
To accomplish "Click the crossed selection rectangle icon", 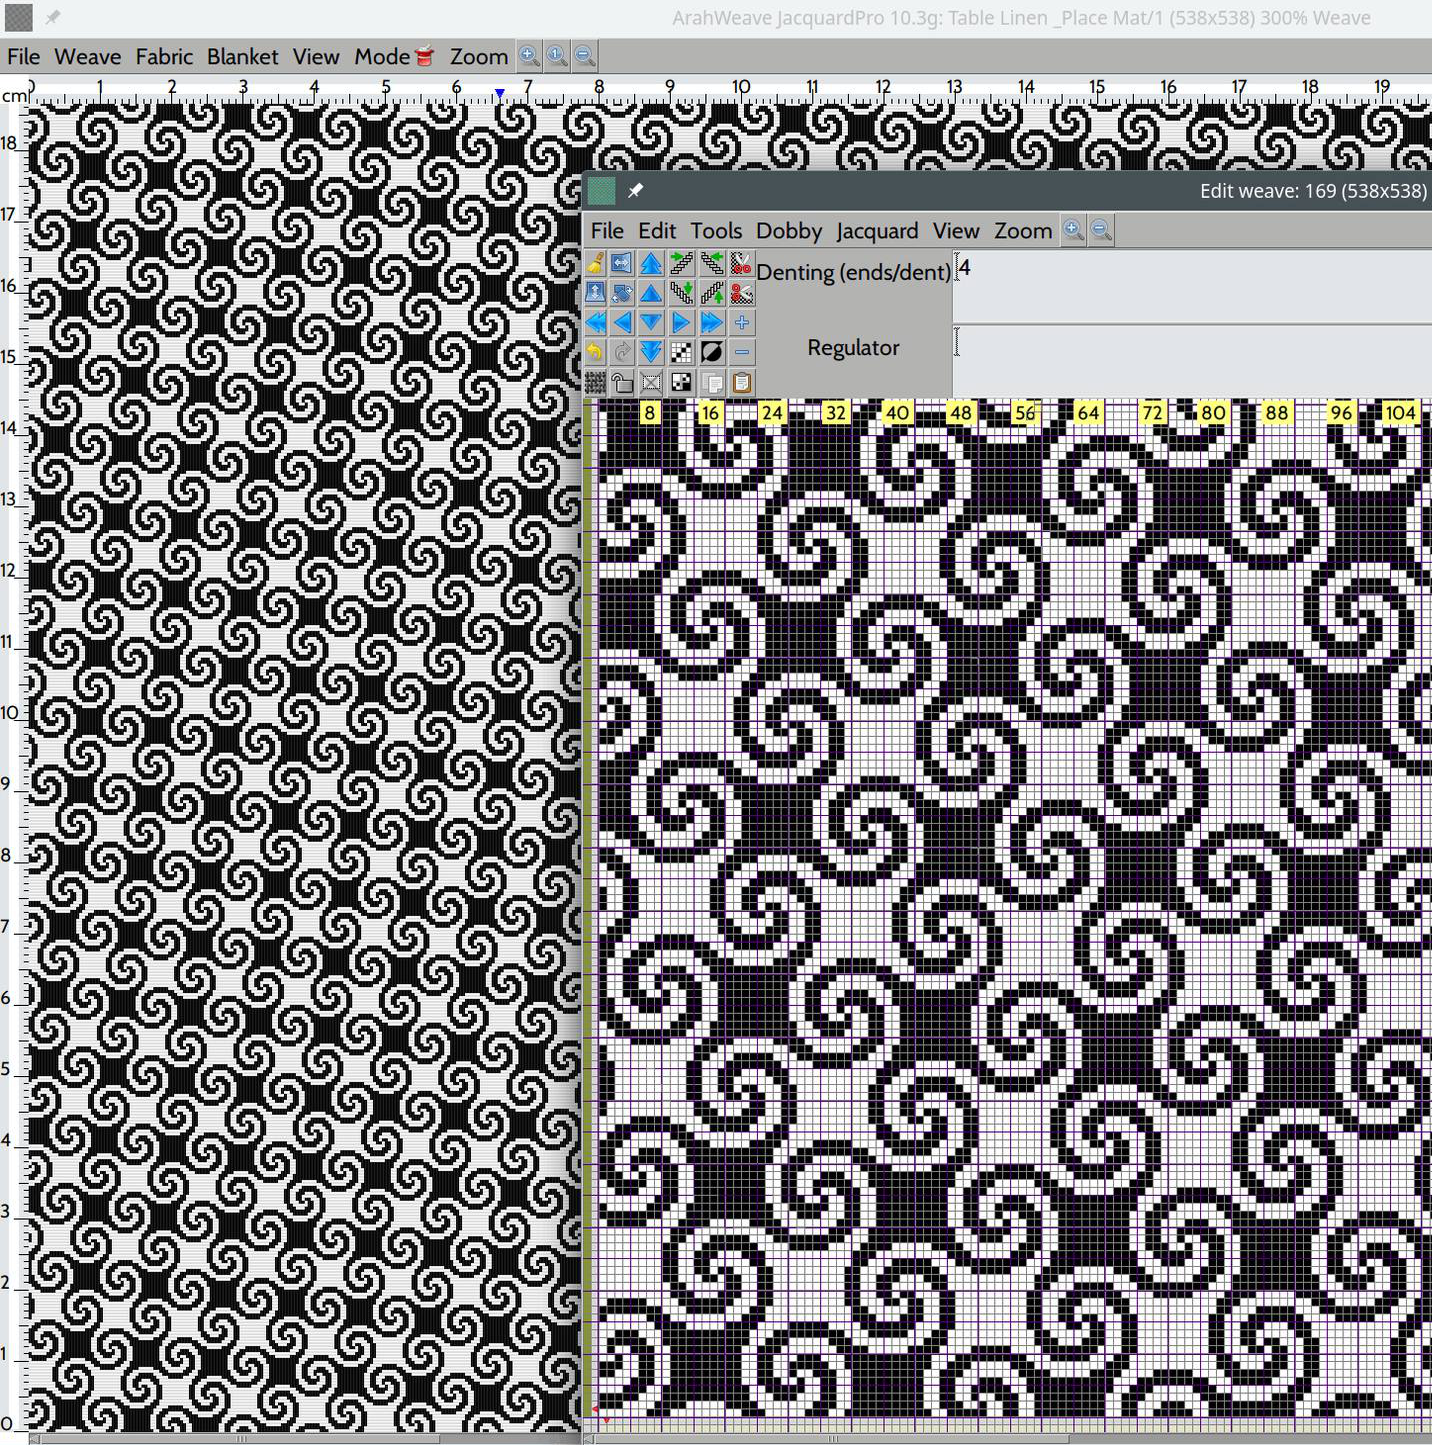I will [x=651, y=382].
